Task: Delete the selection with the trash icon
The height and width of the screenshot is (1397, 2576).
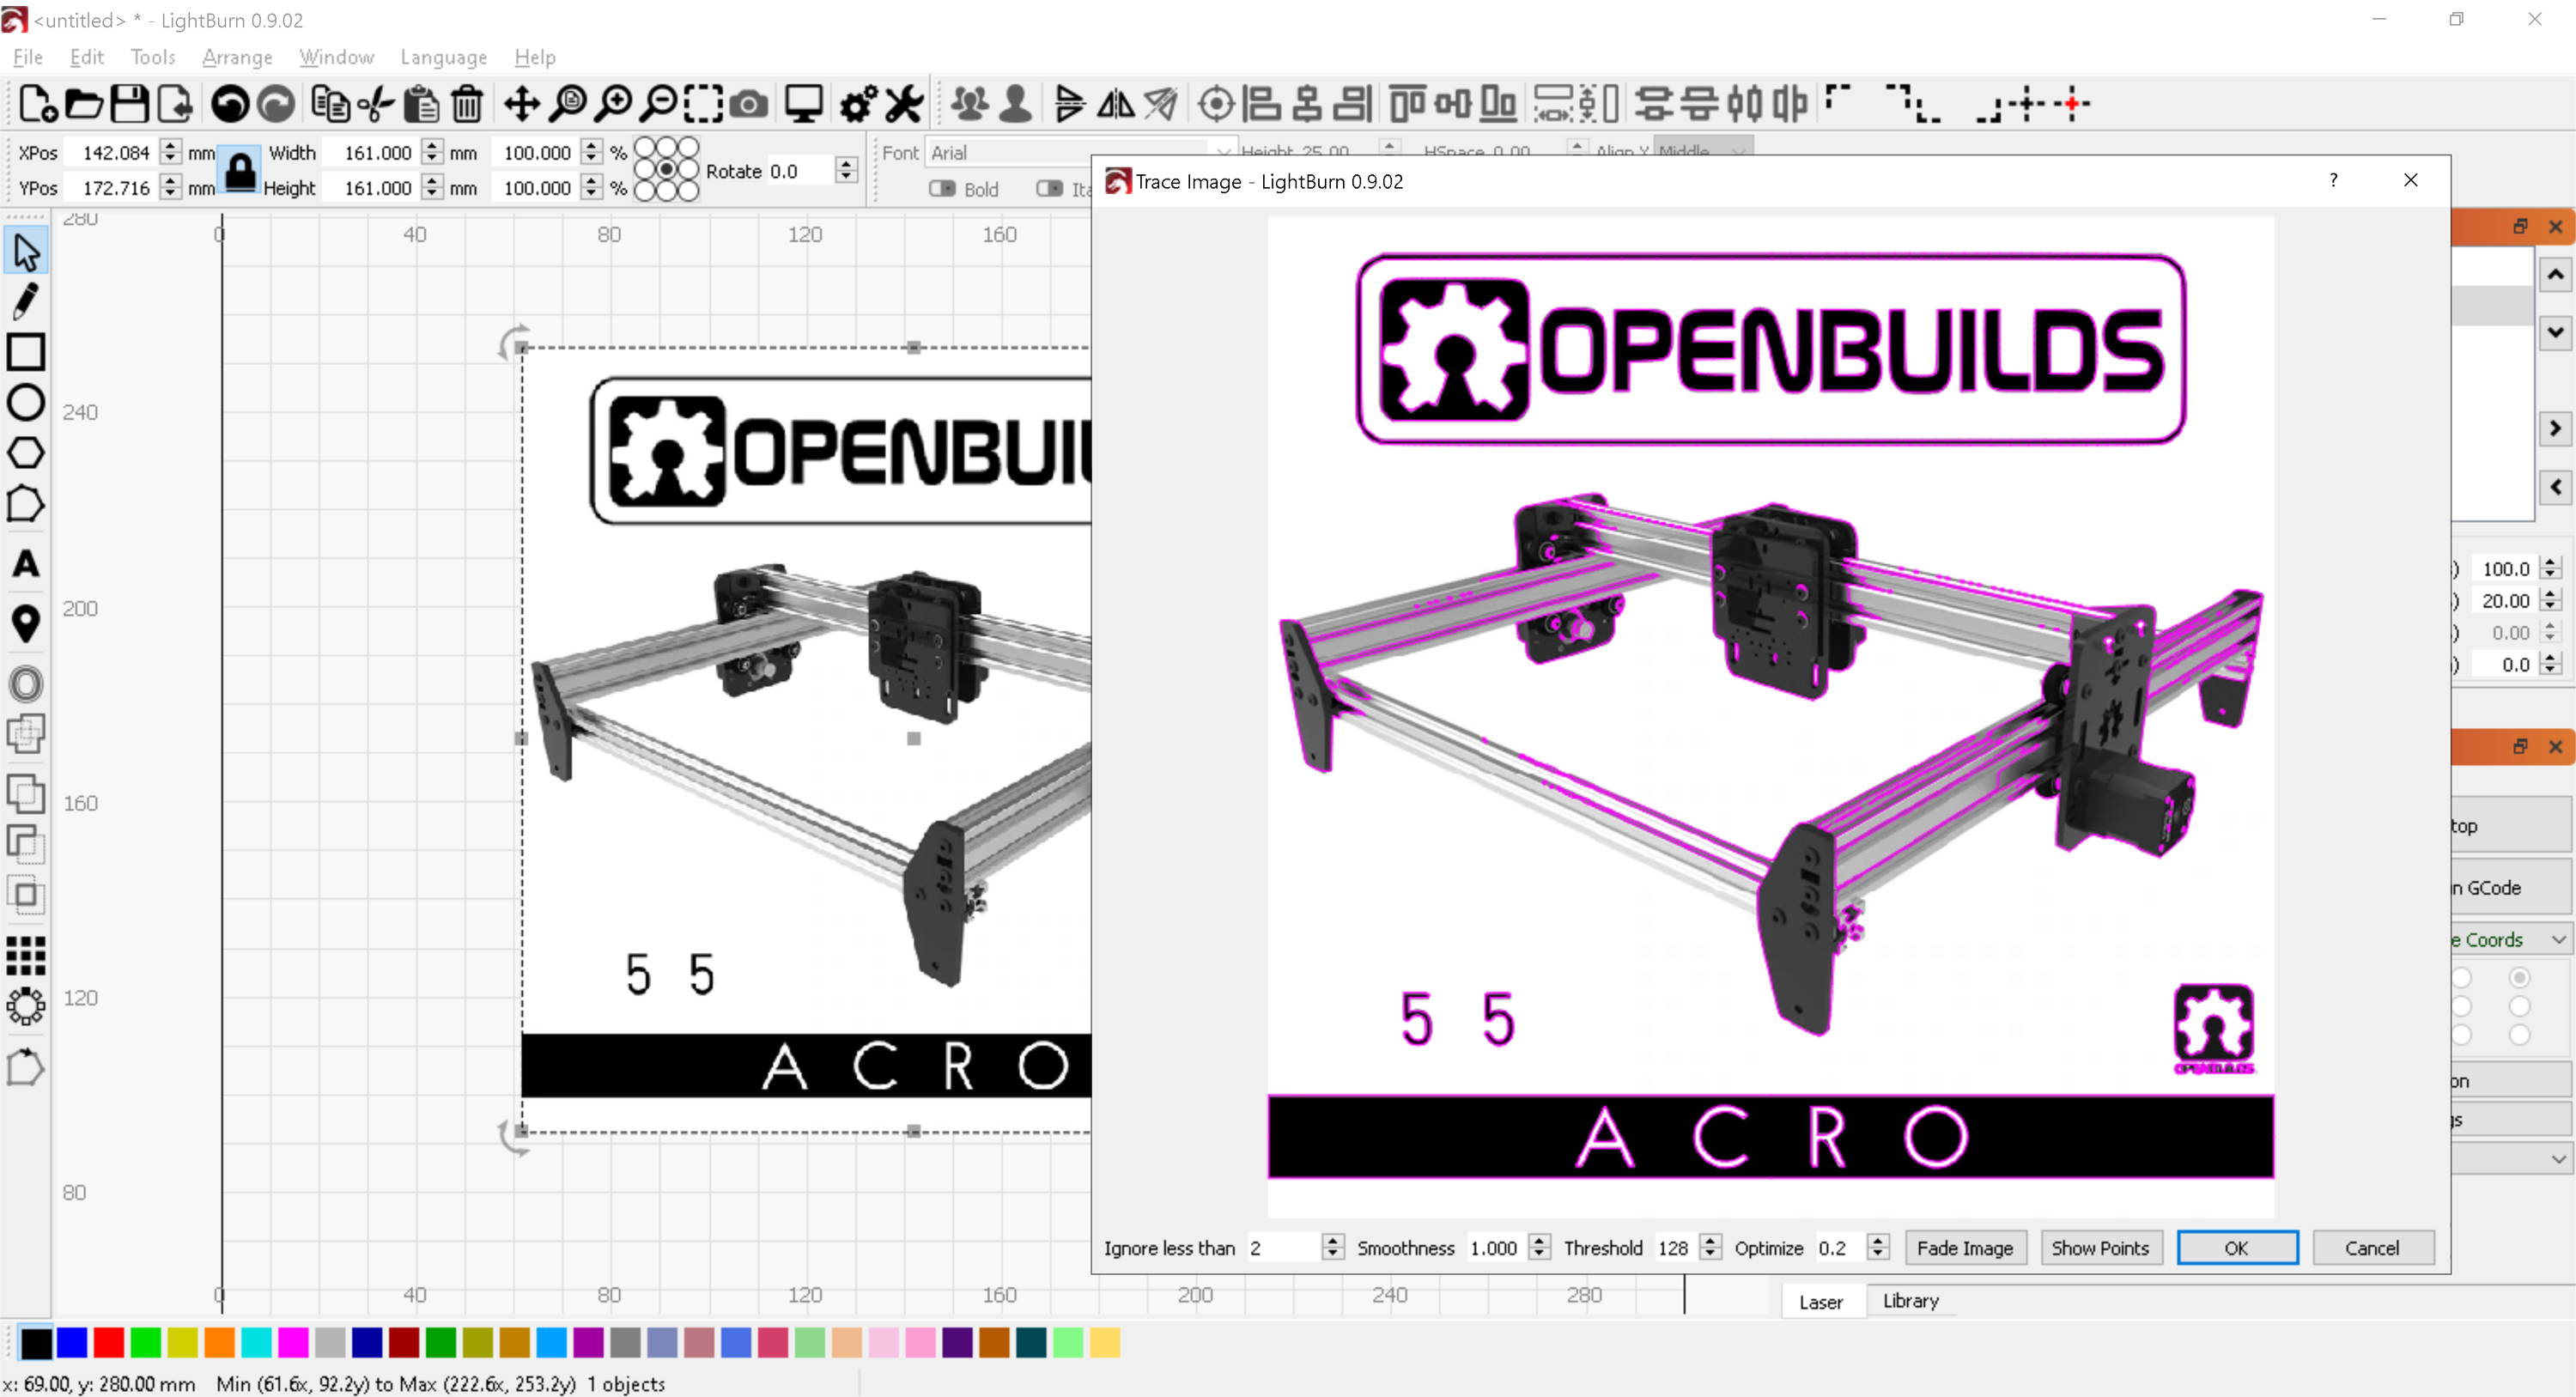Action: (467, 103)
